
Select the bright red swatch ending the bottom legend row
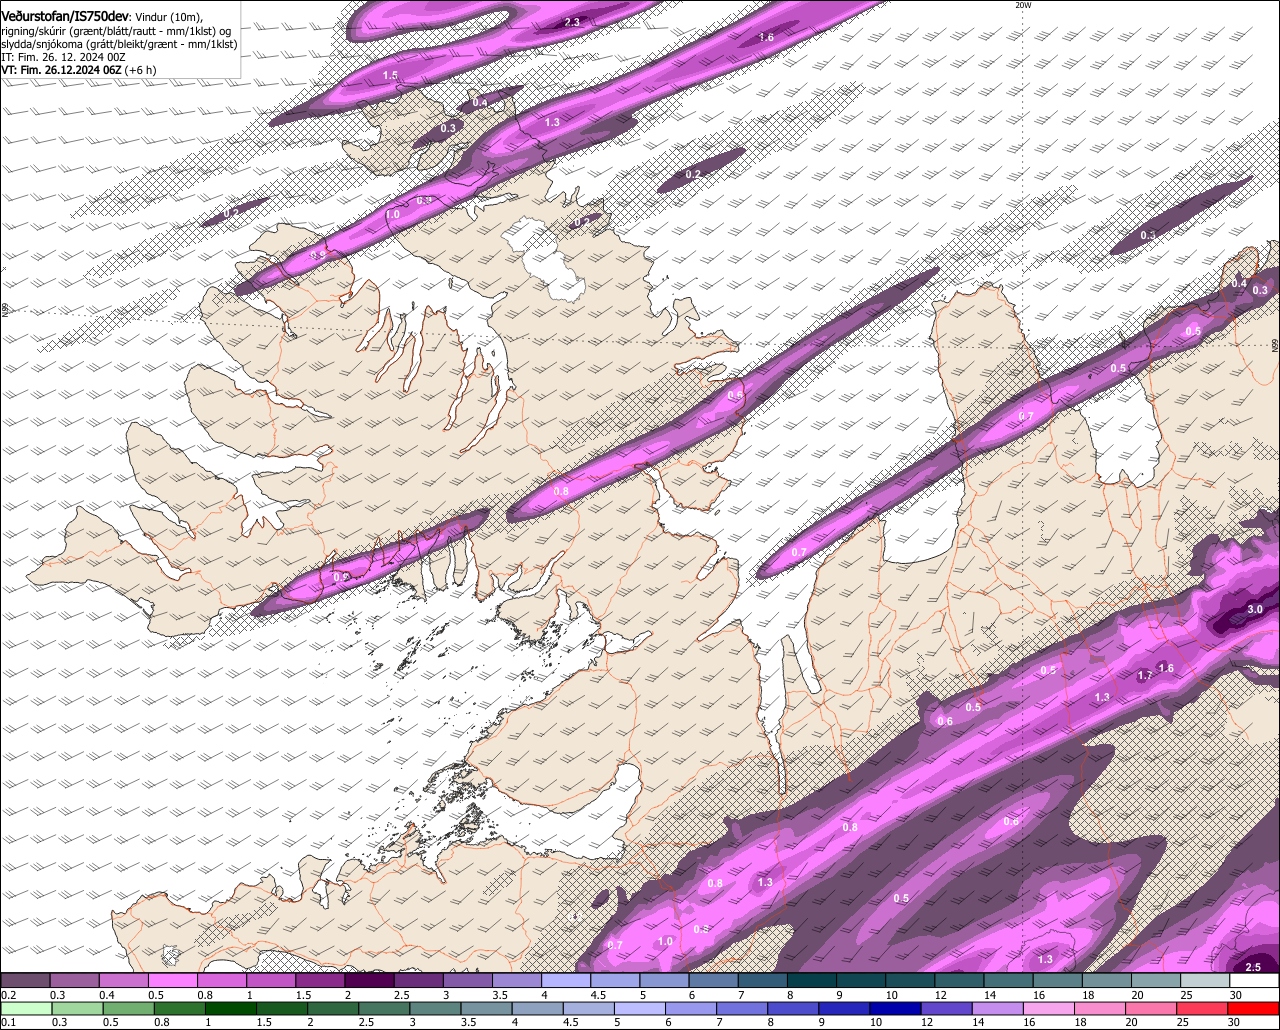pos(1254,1008)
